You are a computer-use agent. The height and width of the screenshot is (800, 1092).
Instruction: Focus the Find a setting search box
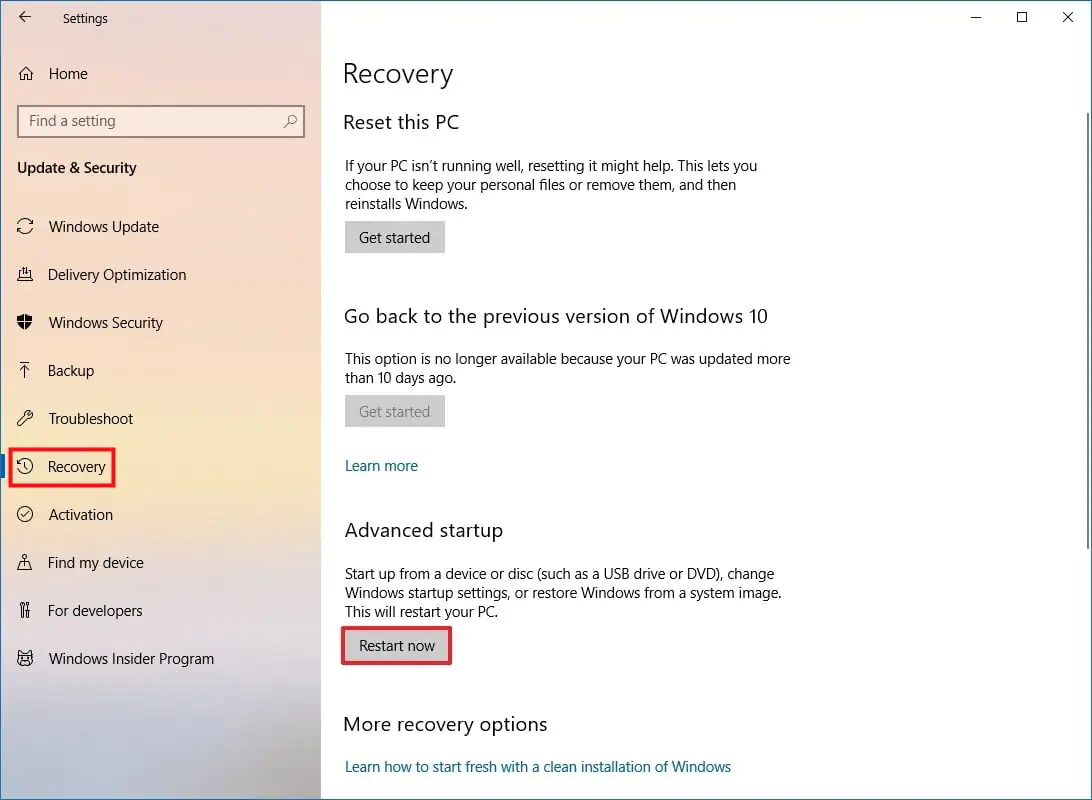click(150, 121)
